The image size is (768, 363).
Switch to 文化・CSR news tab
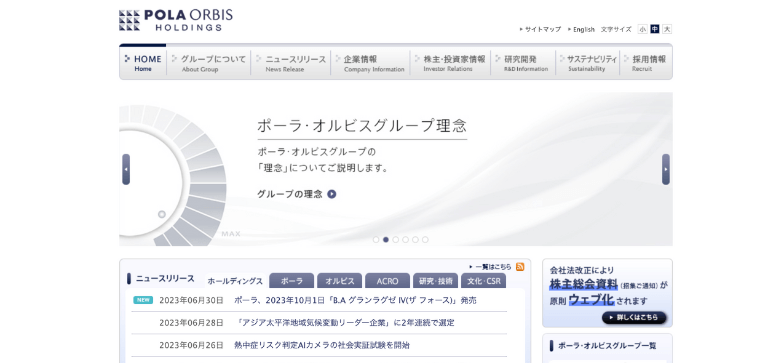point(483,281)
